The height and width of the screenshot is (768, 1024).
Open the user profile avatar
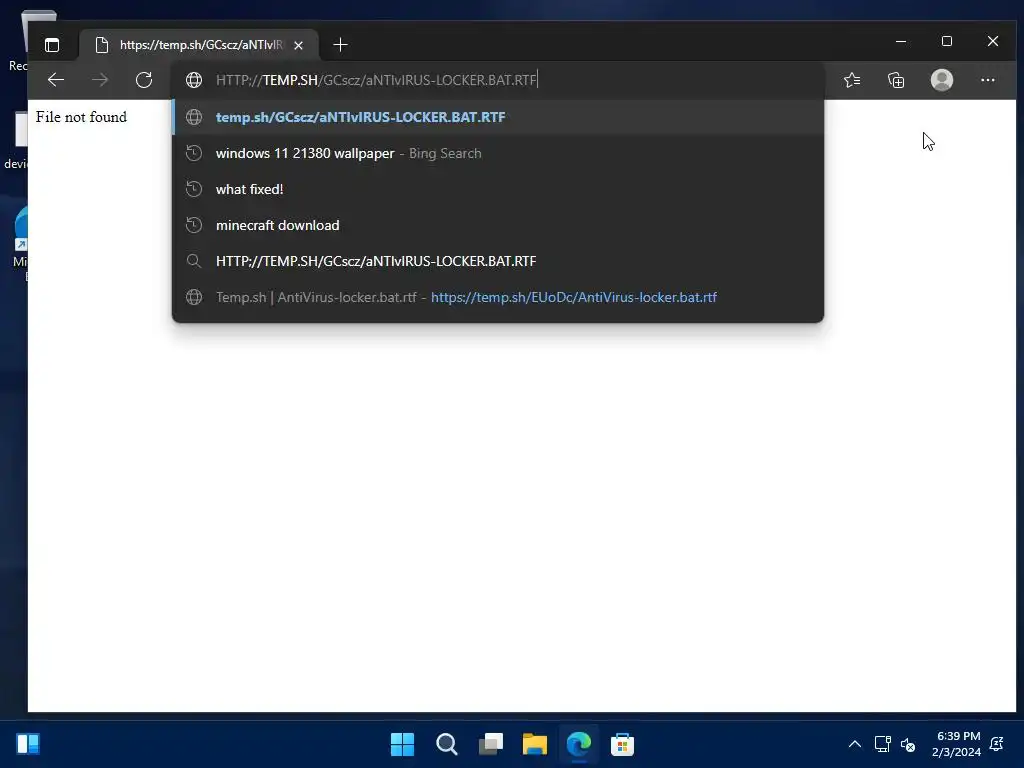coord(941,80)
